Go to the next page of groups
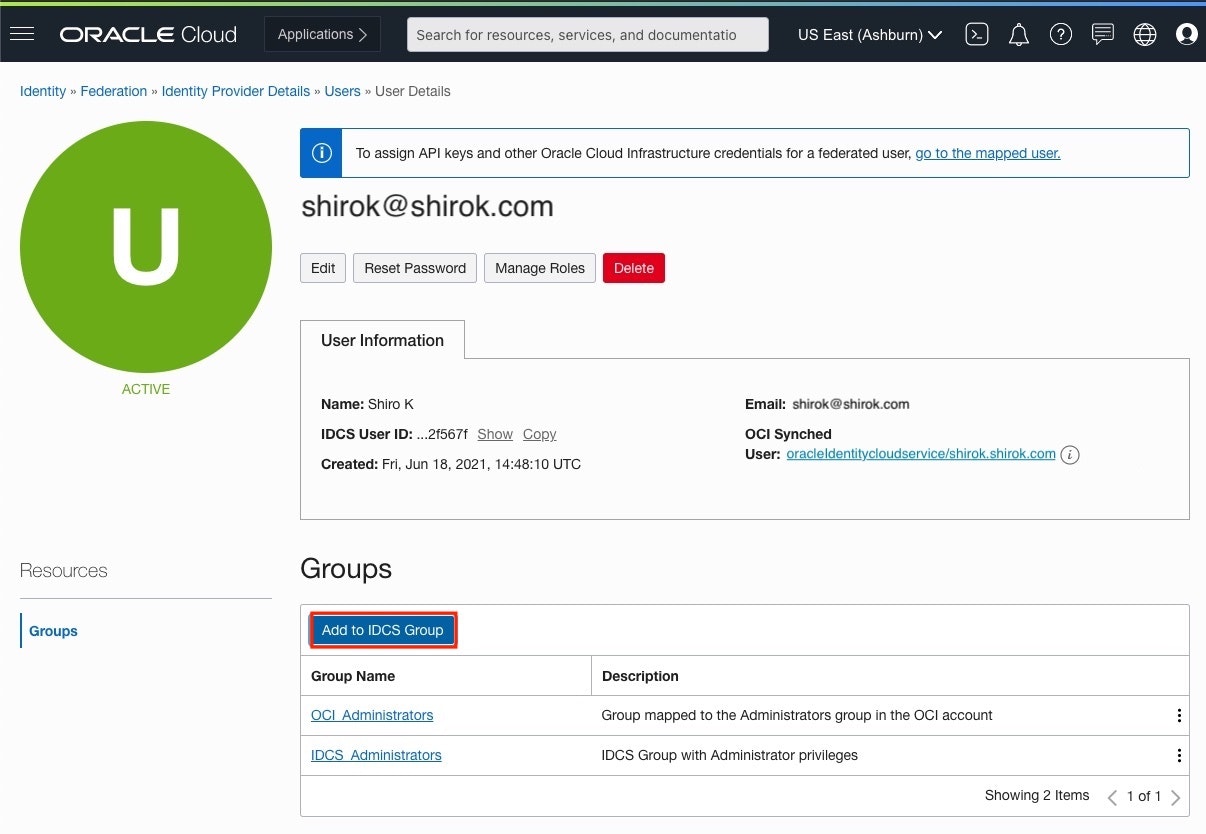This screenshot has width=1206, height=834. tap(1176, 797)
